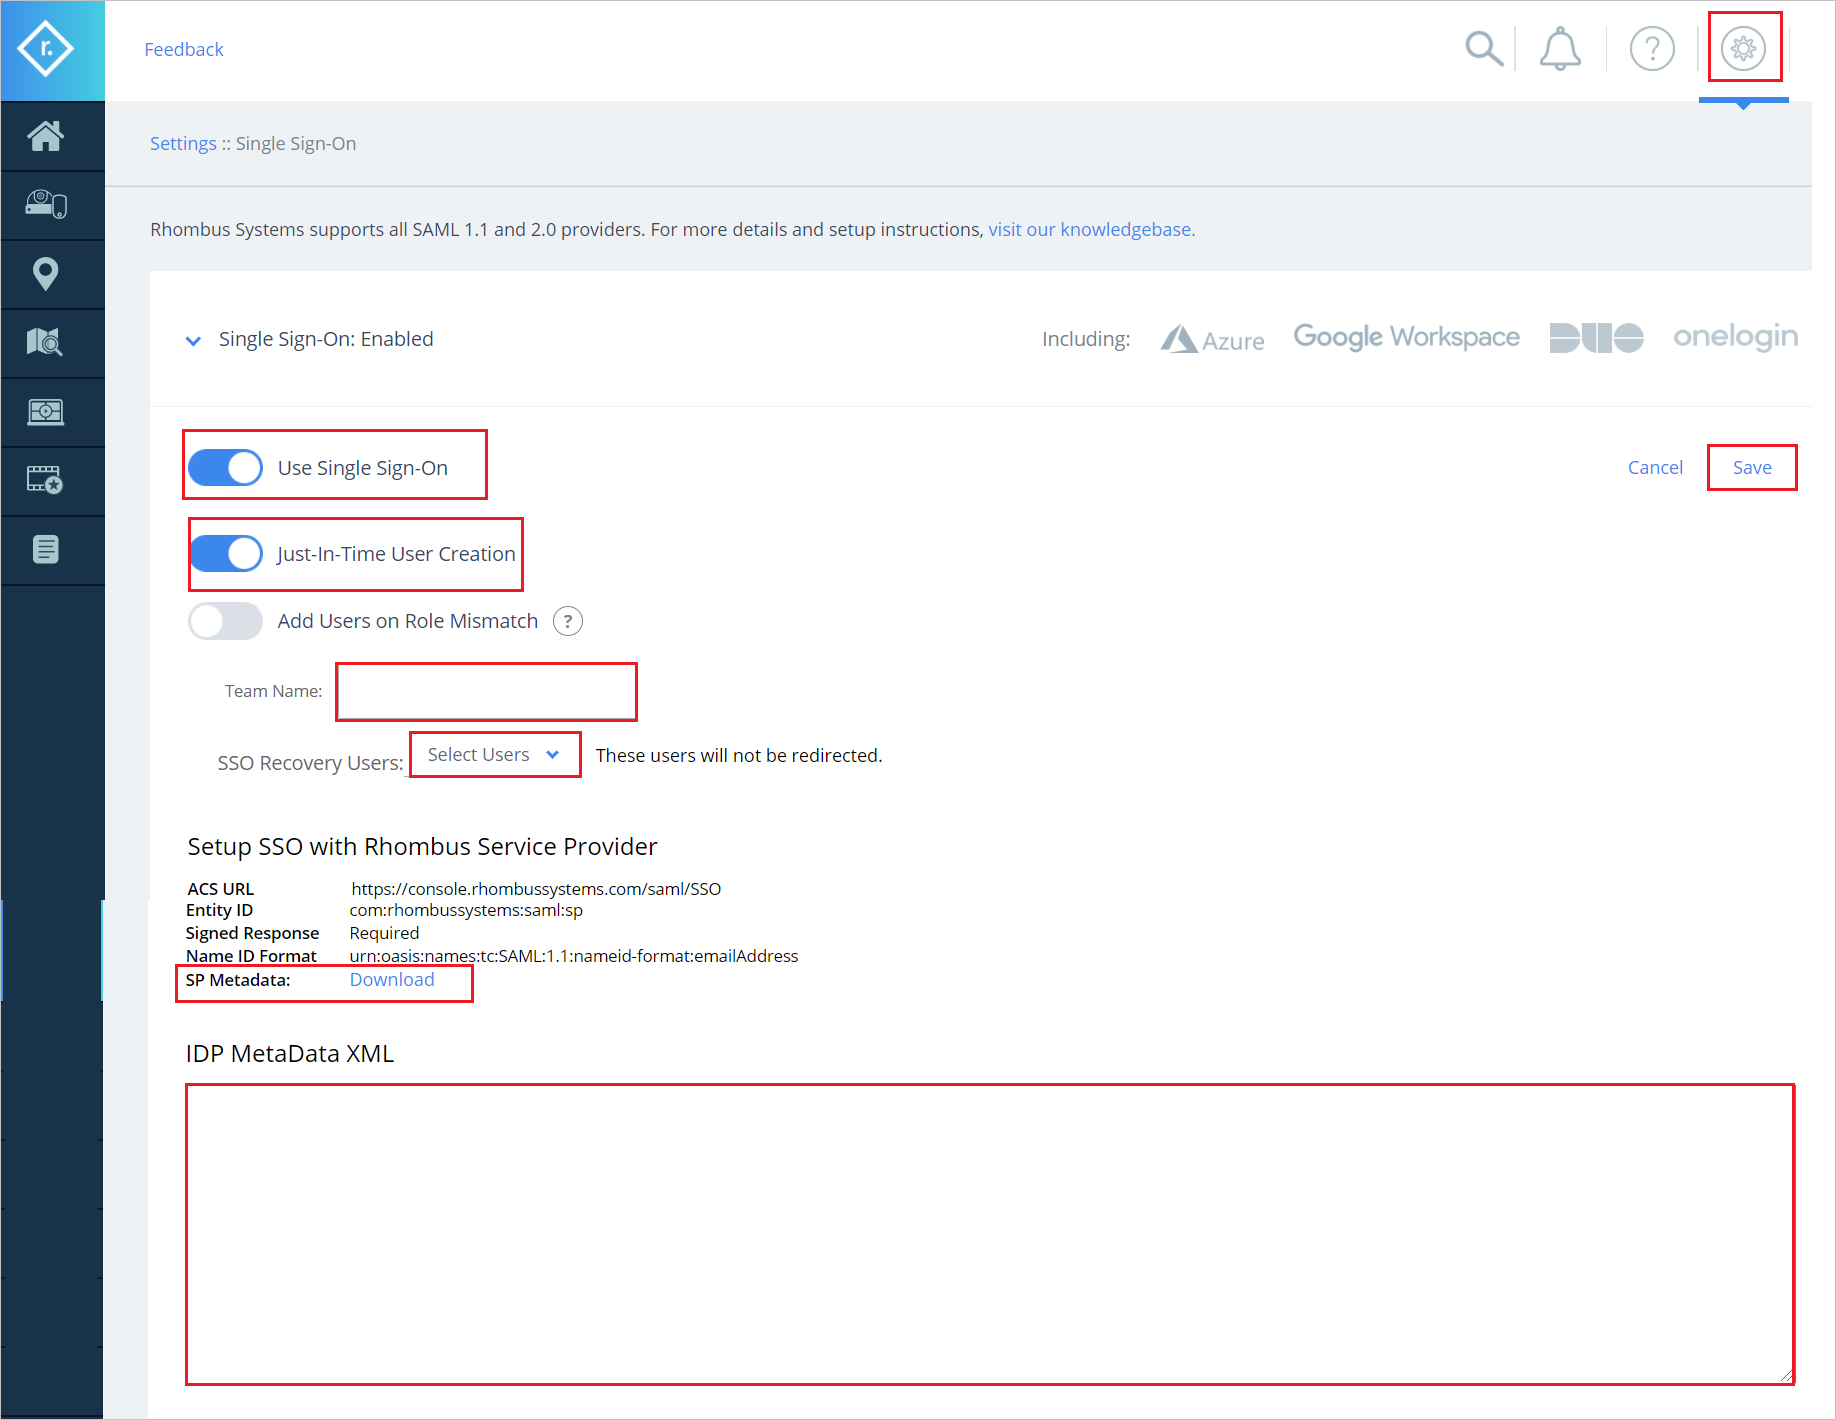Viewport: 1836px width, 1420px height.
Task: Enable Add Users on Role Mismatch
Action: click(x=226, y=621)
